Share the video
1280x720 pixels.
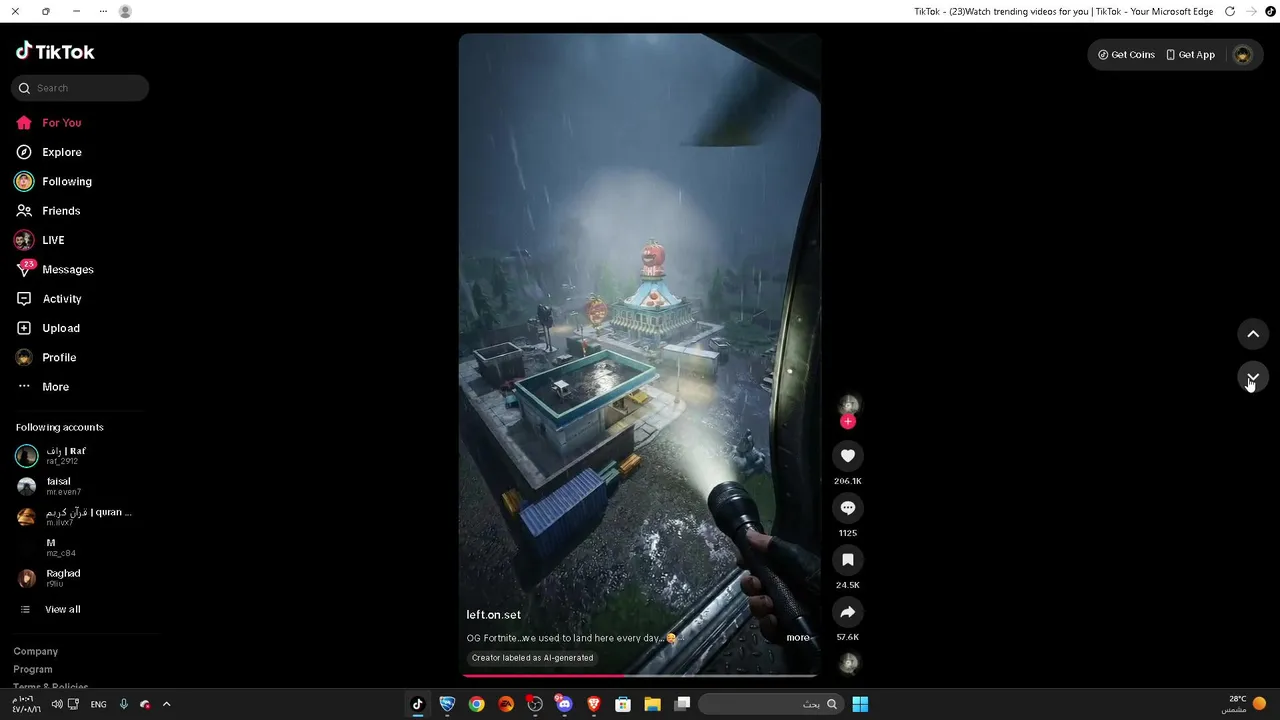(848, 612)
